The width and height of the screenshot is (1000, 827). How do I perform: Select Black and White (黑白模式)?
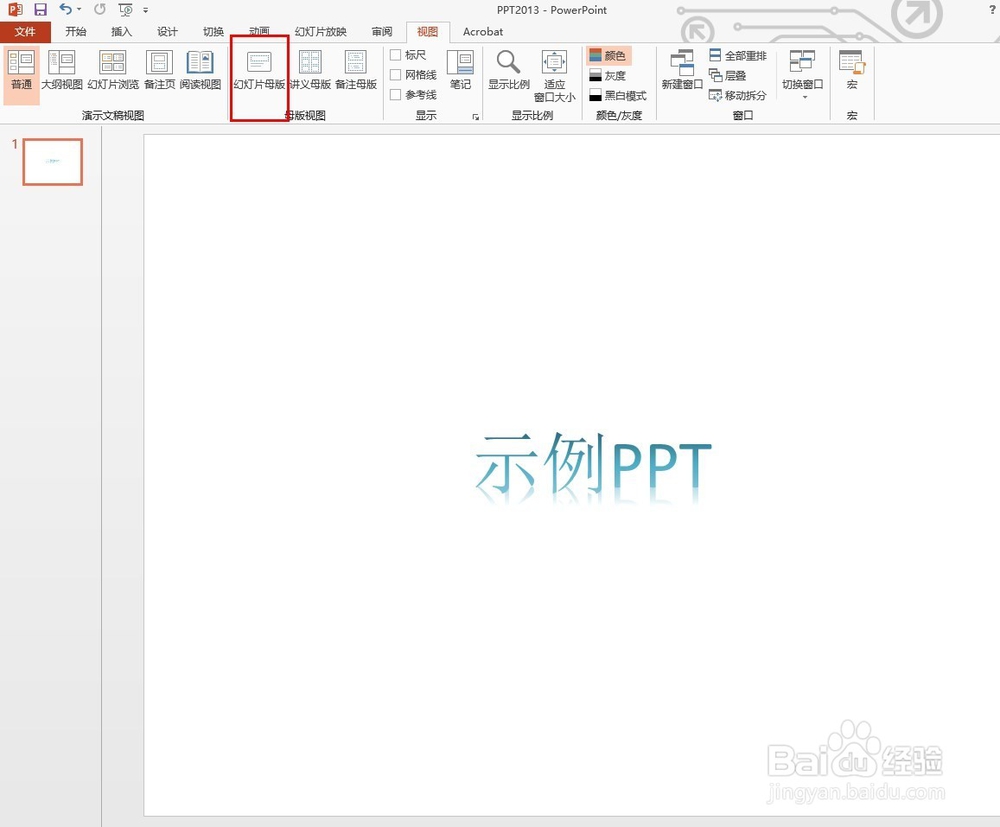[617, 96]
